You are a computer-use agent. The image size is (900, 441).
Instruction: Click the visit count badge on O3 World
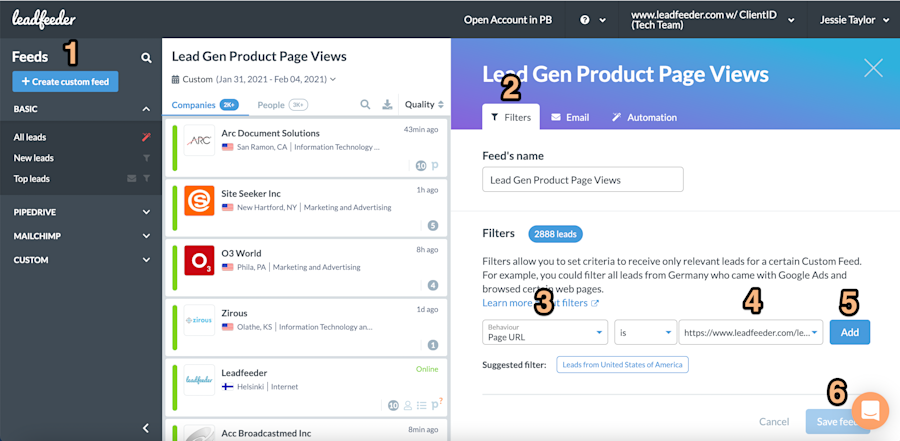click(x=433, y=285)
